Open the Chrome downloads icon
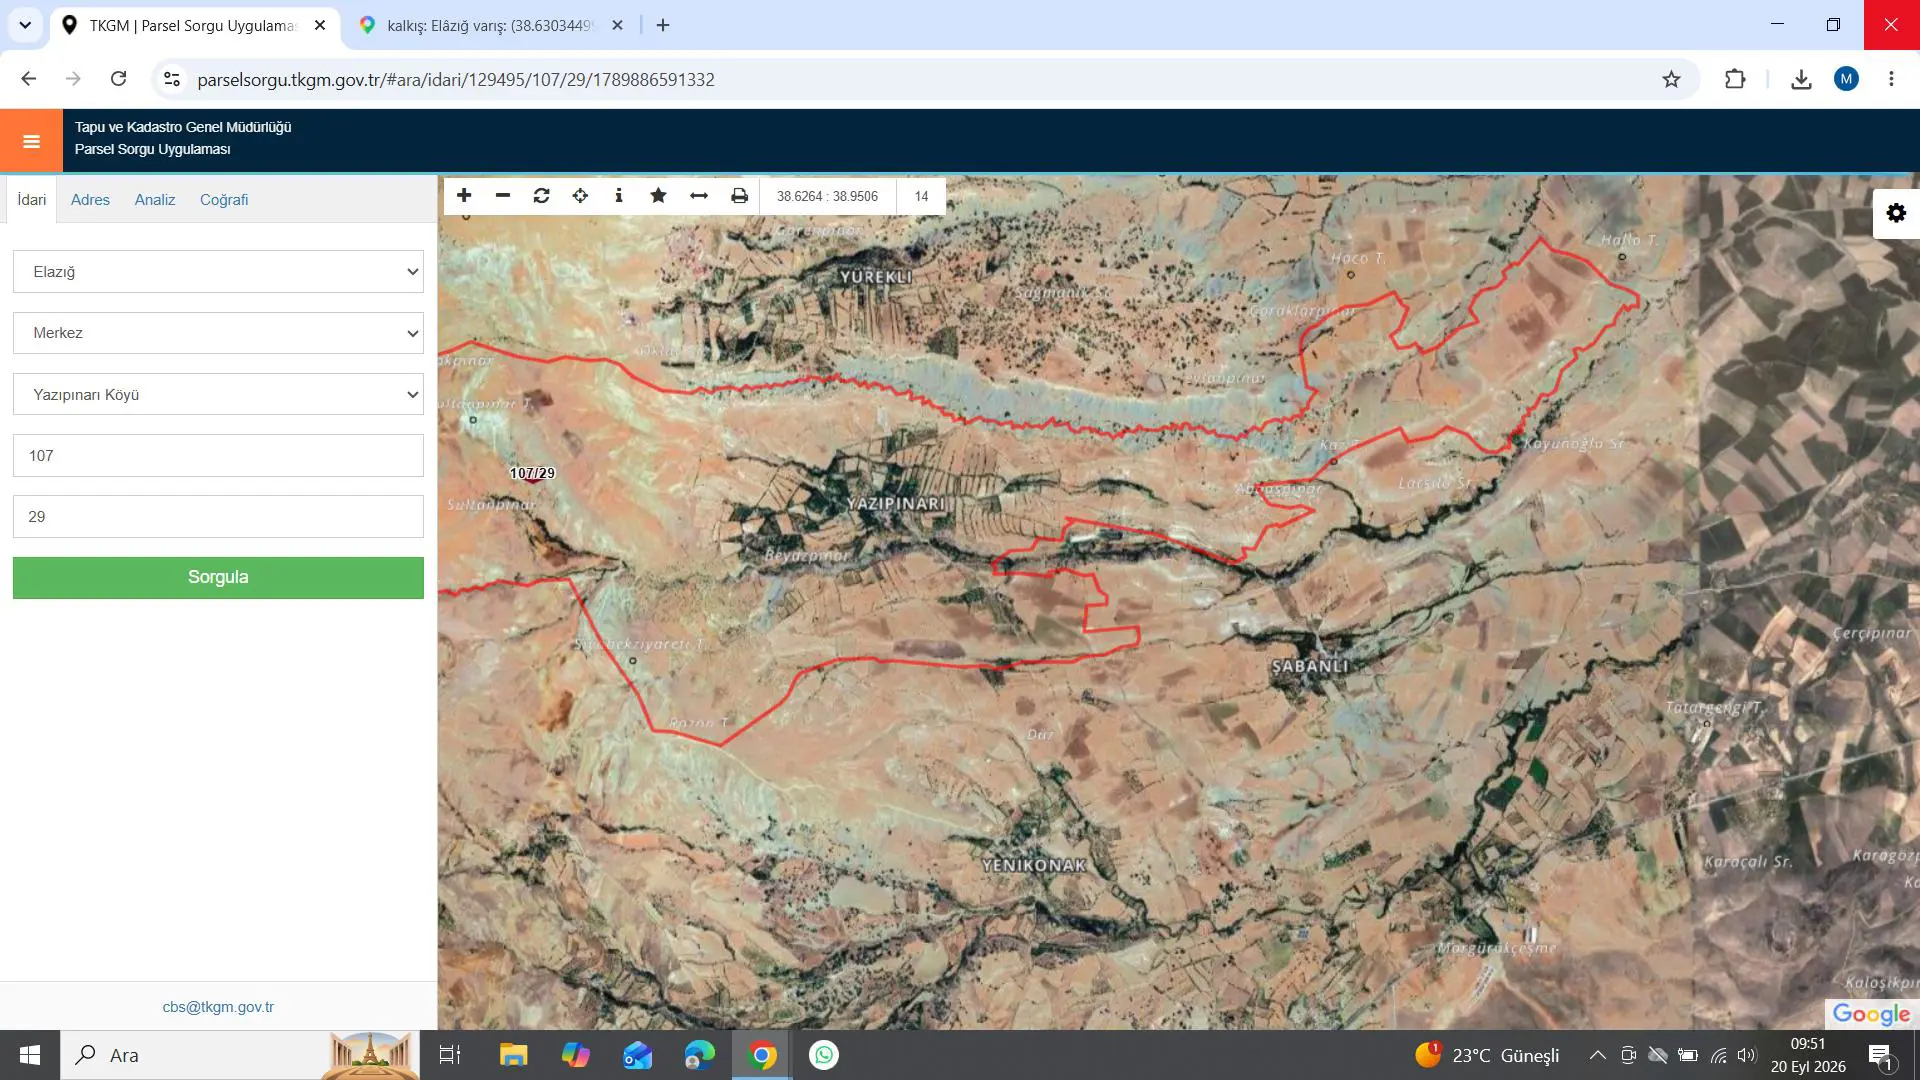The image size is (1920, 1080). tap(1801, 79)
